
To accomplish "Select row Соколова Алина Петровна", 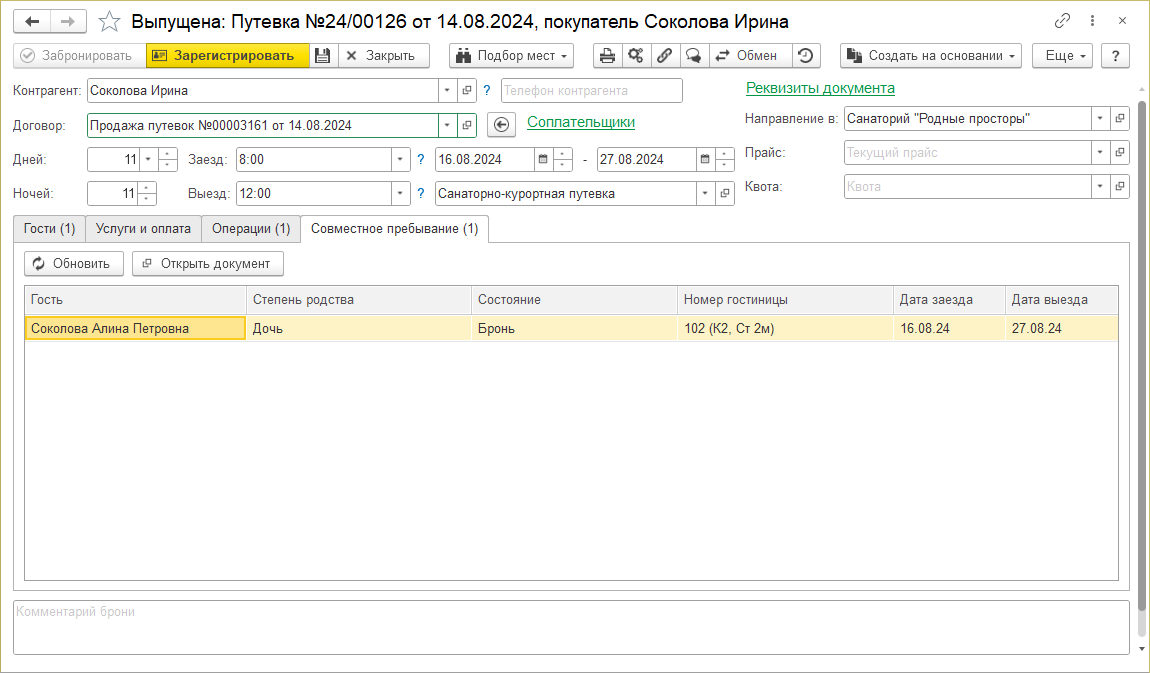I will pyautogui.click(x=571, y=328).
